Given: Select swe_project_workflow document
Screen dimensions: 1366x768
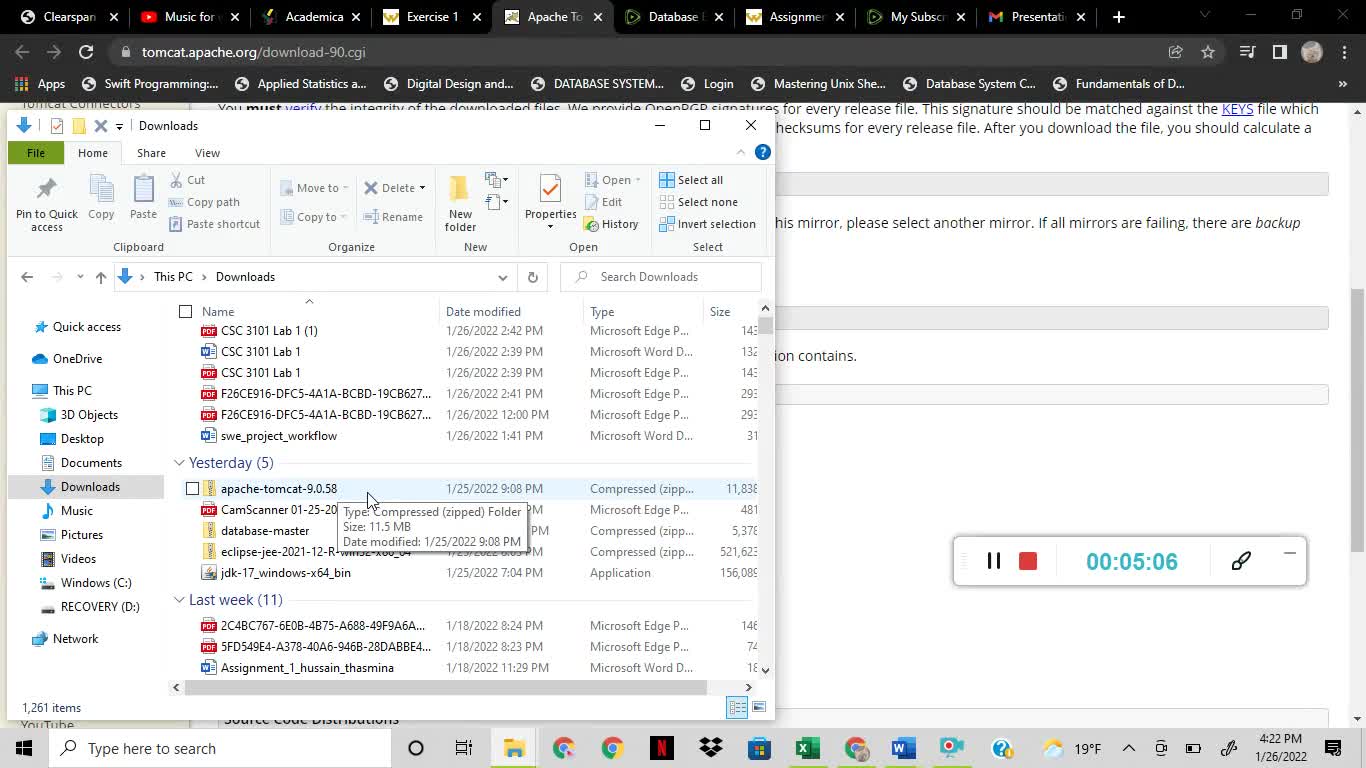Looking at the screenshot, I should coord(279,436).
